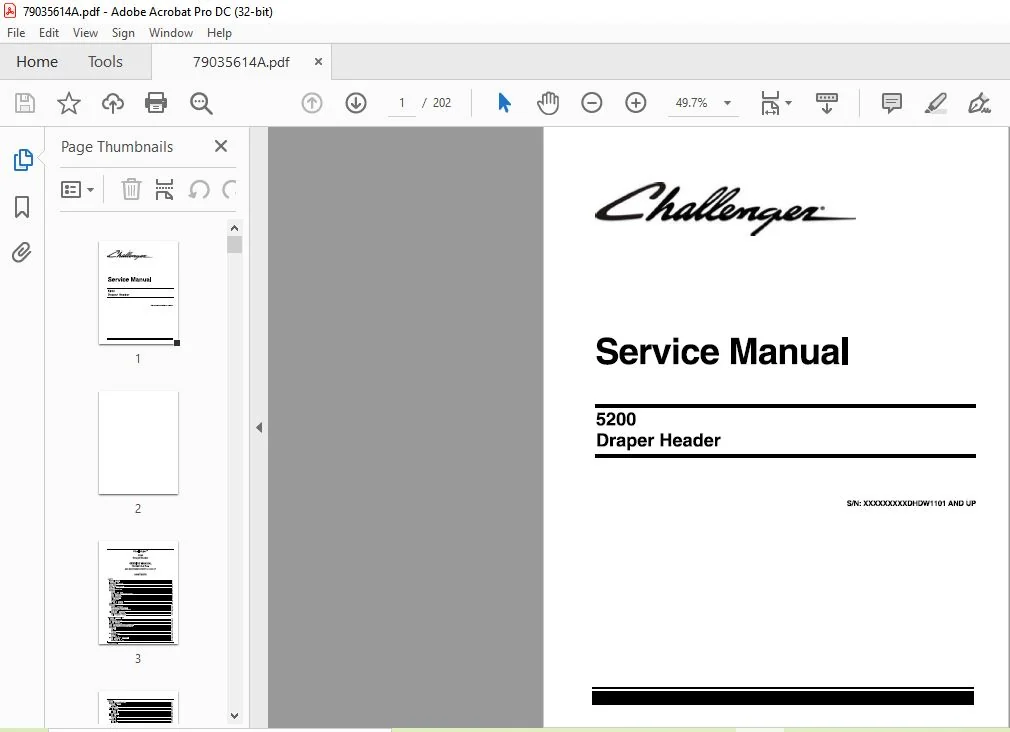Go to the previous page arrow
The height and width of the screenshot is (732, 1010).
click(x=312, y=103)
